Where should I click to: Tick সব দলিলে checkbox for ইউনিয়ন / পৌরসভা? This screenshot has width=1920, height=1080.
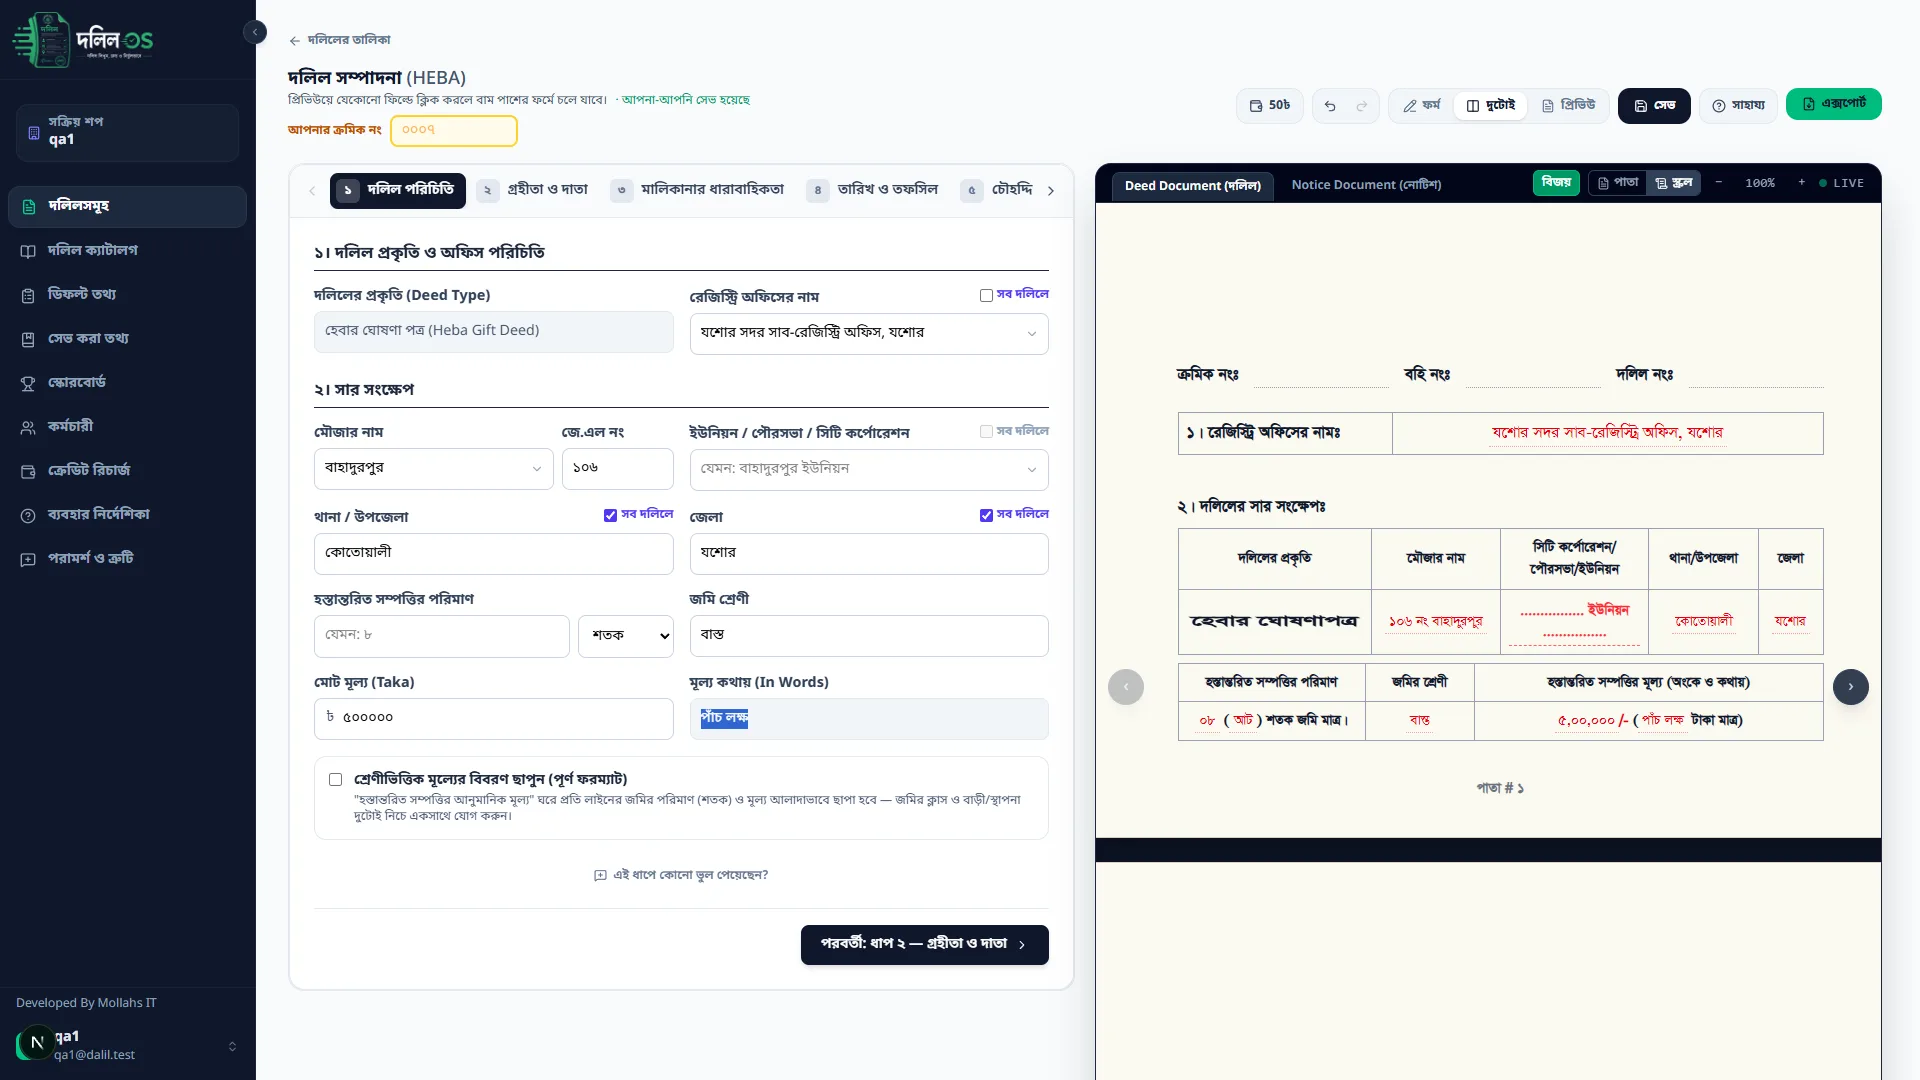tap(986, 432)
